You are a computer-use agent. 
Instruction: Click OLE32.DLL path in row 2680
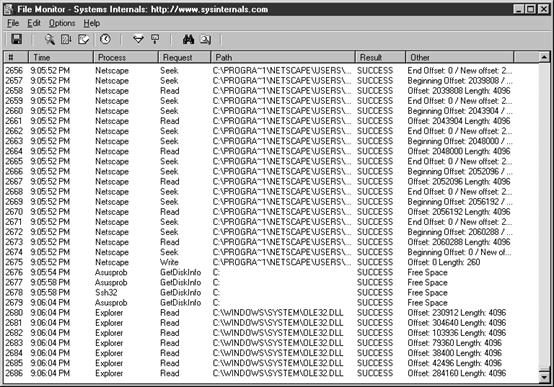coord(278,313)
